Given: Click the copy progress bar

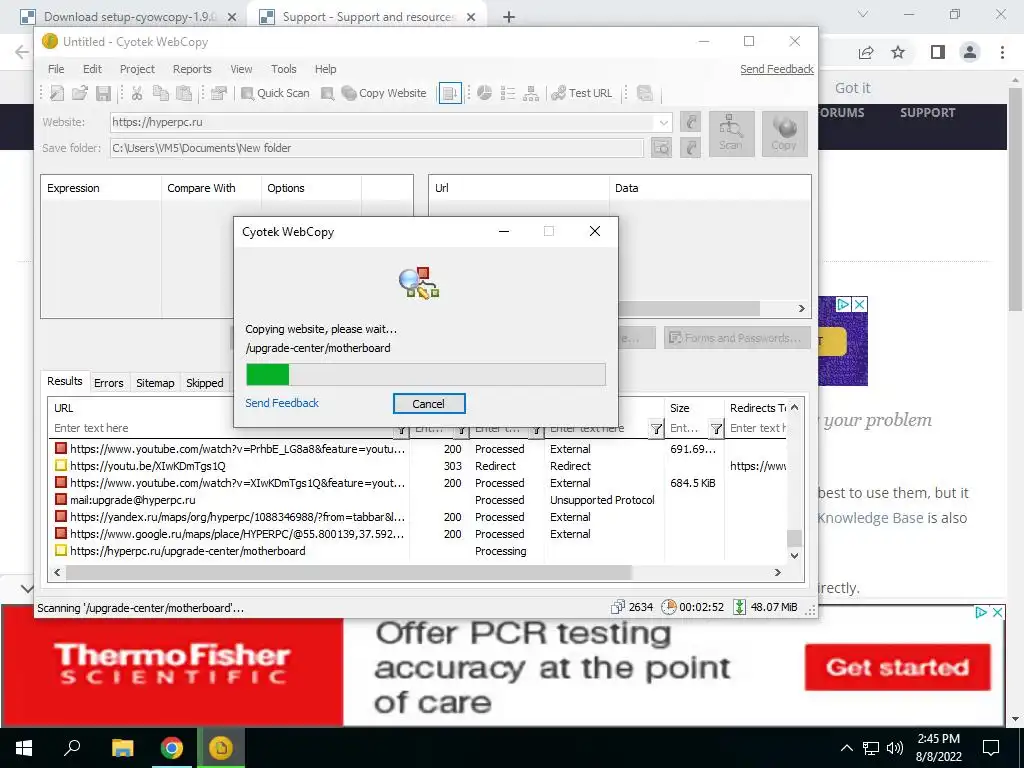Looking at the screenshot, I should (426, 375).
